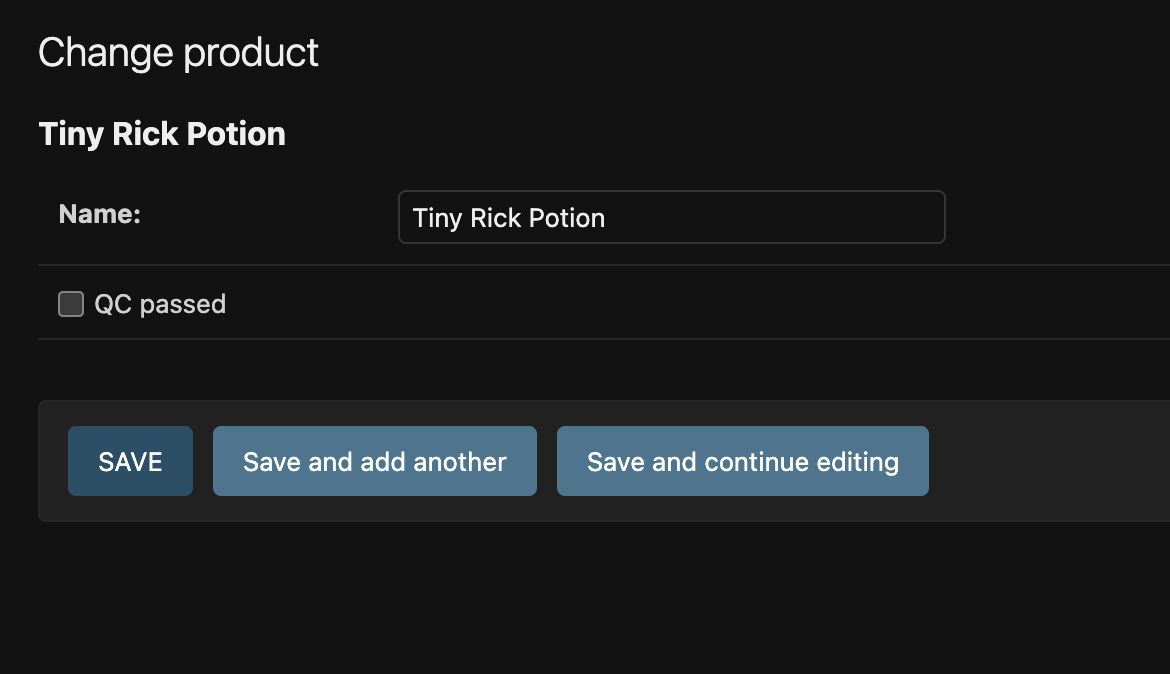Place cursor in Tiny Rick Potion input
Viewport: 1170px width, 674px height.
tap(671, 217)
